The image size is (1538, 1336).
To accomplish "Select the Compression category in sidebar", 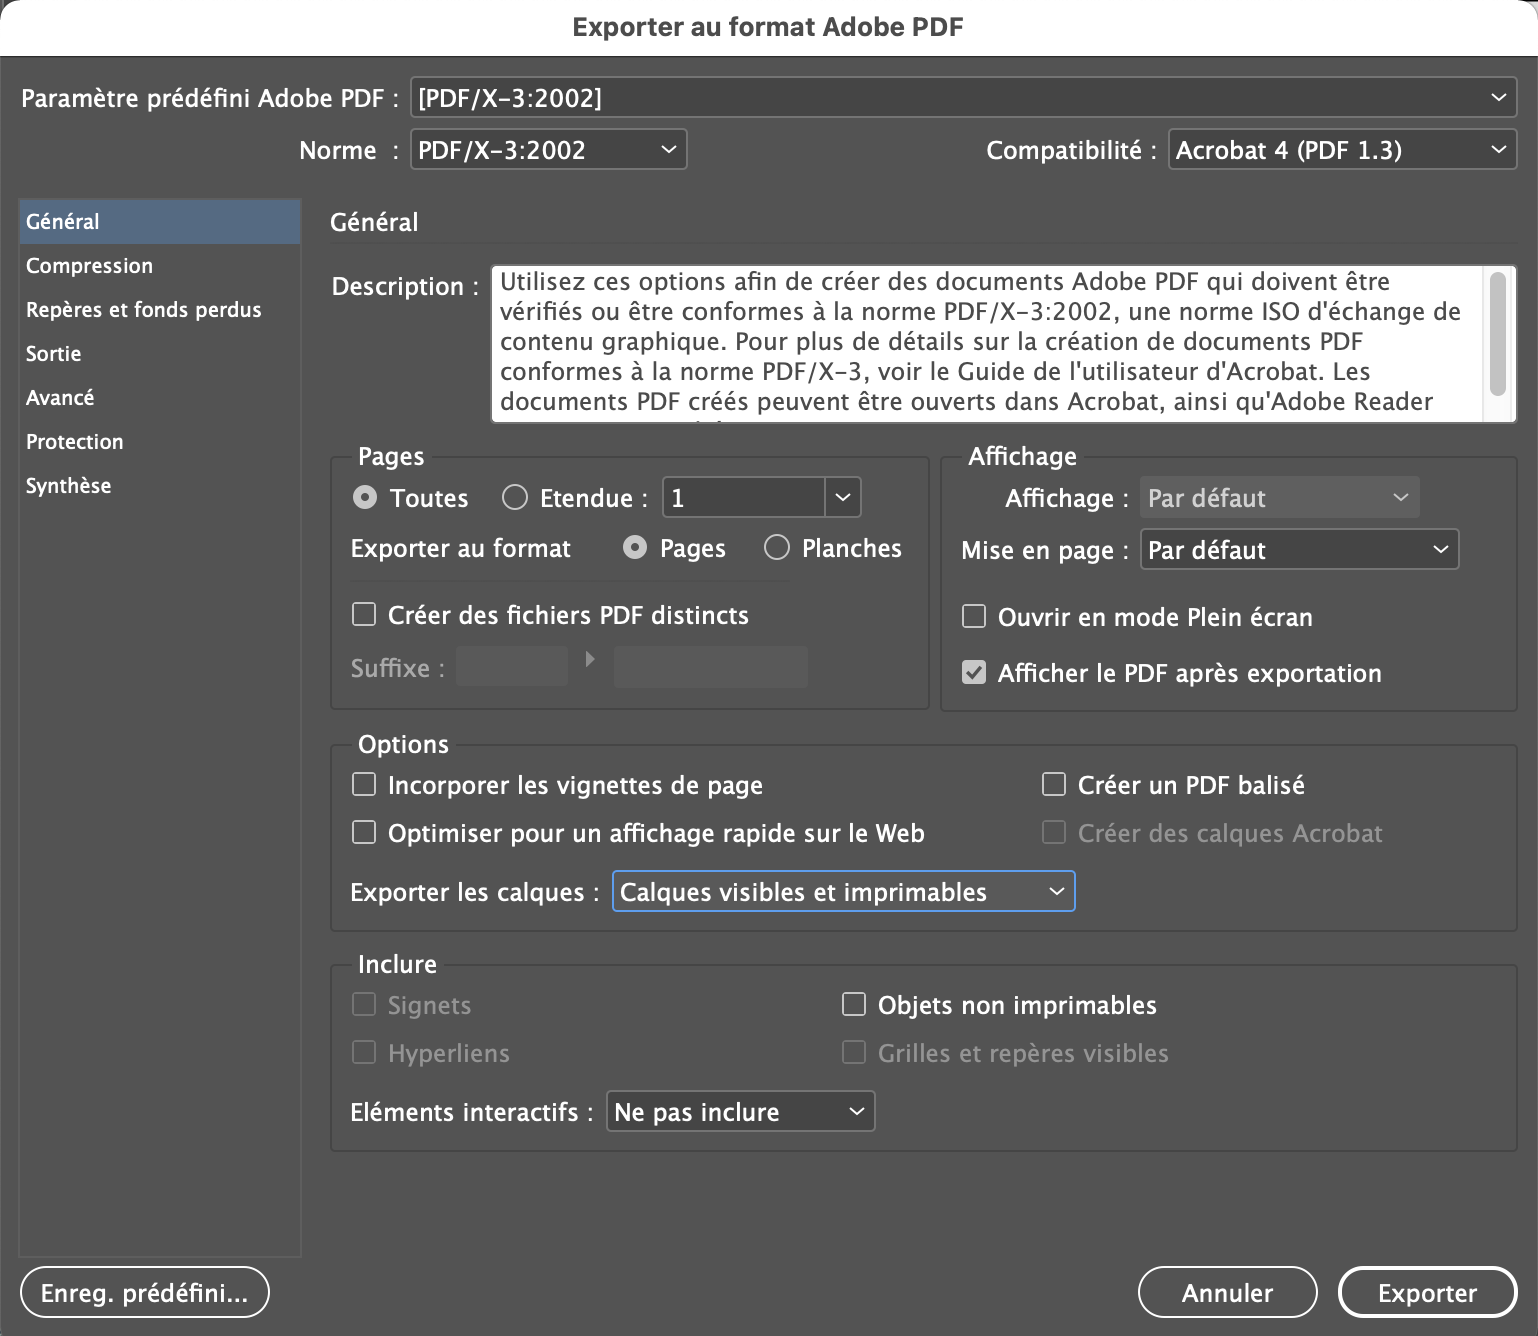I will 89,266.
